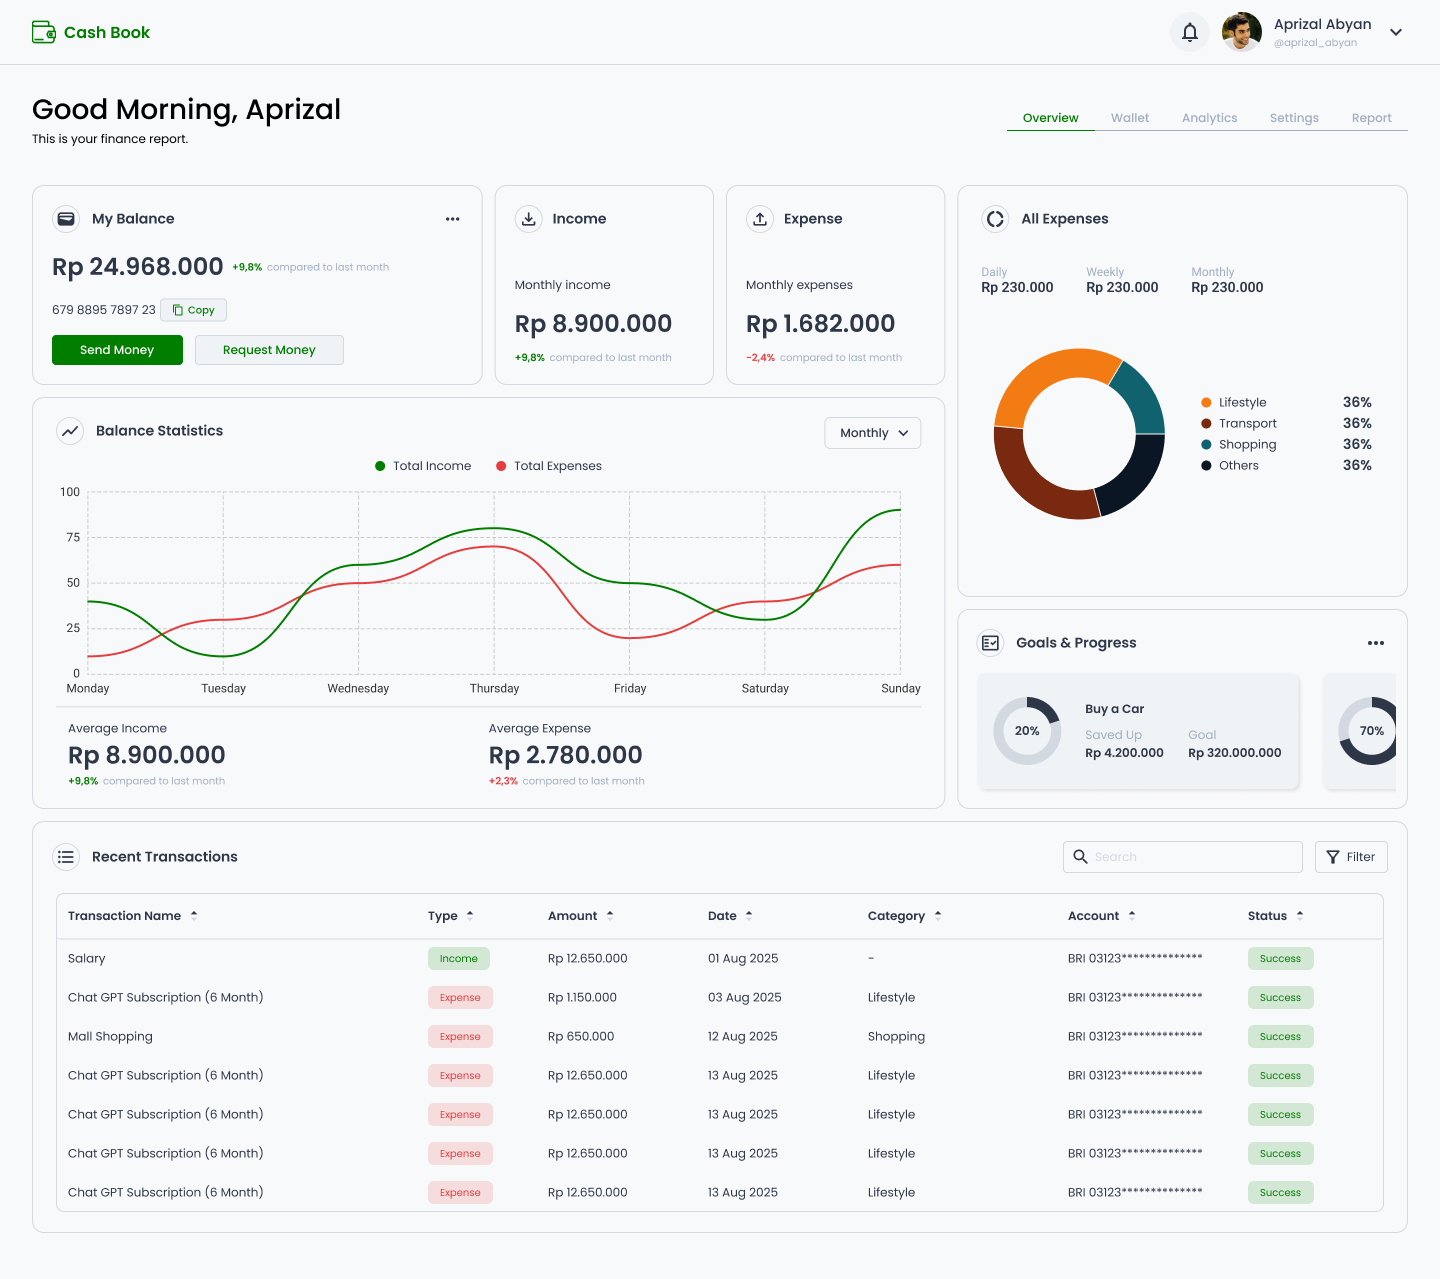Select the Salary transaction name

(x=86, y=959)
